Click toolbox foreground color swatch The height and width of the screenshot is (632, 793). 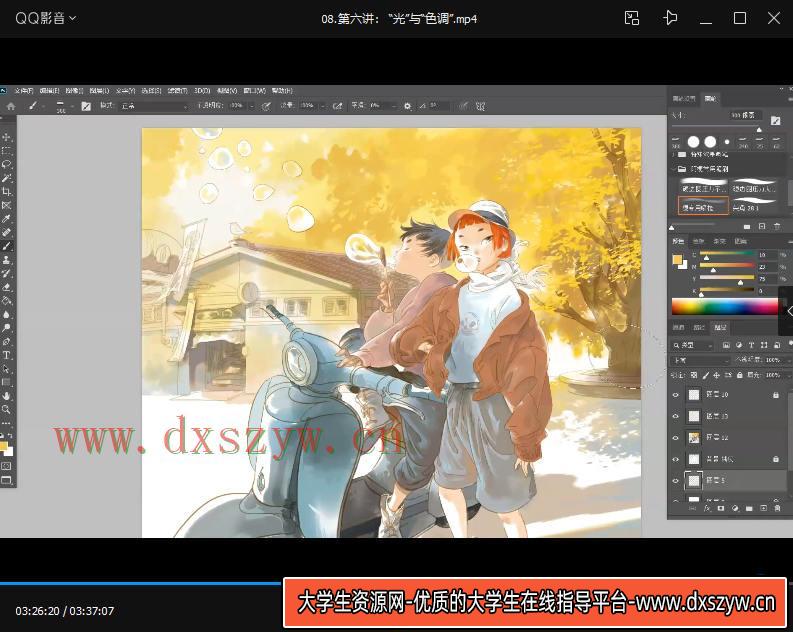click(x=4, y=446)
